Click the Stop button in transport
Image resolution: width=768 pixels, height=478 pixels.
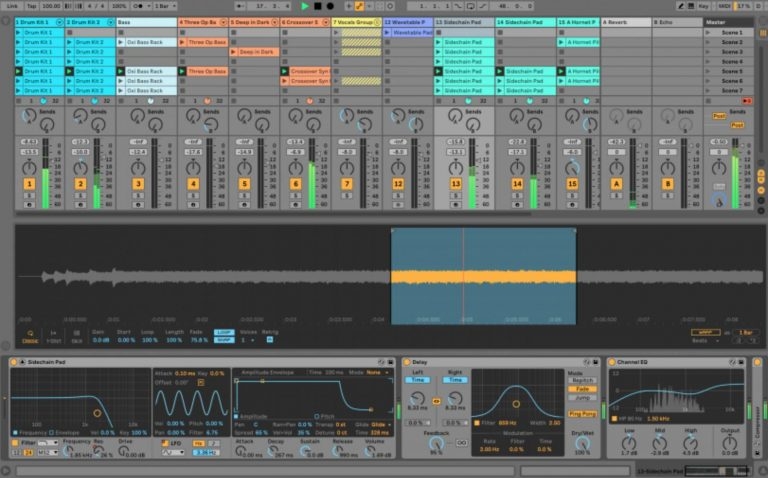click(317, 6)
